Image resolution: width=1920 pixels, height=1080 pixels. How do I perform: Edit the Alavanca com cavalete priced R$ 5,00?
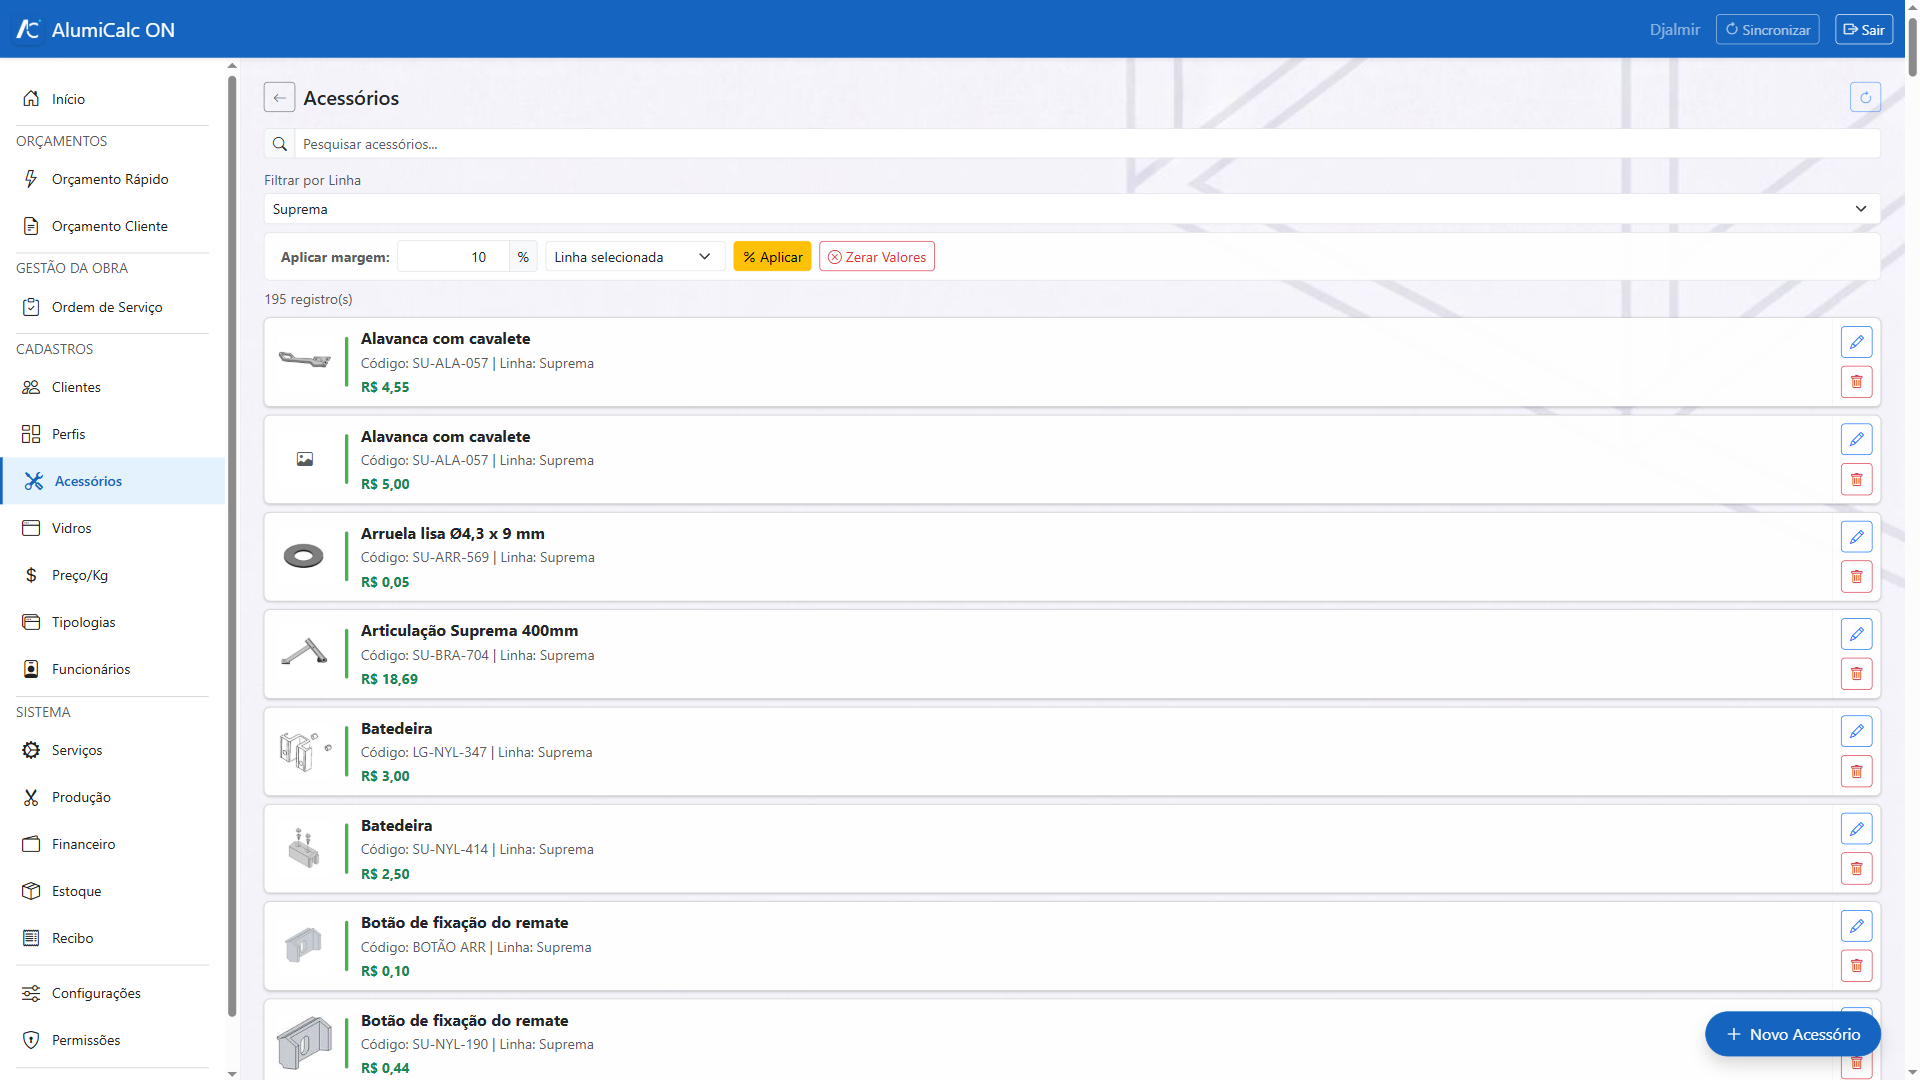[1856, 439]
